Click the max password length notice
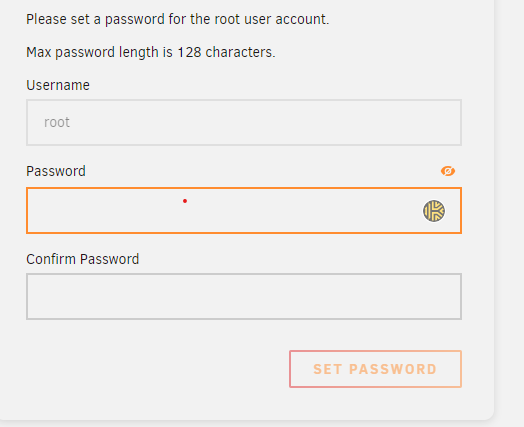This screenshot has height=427, width=524. [151, 52]
